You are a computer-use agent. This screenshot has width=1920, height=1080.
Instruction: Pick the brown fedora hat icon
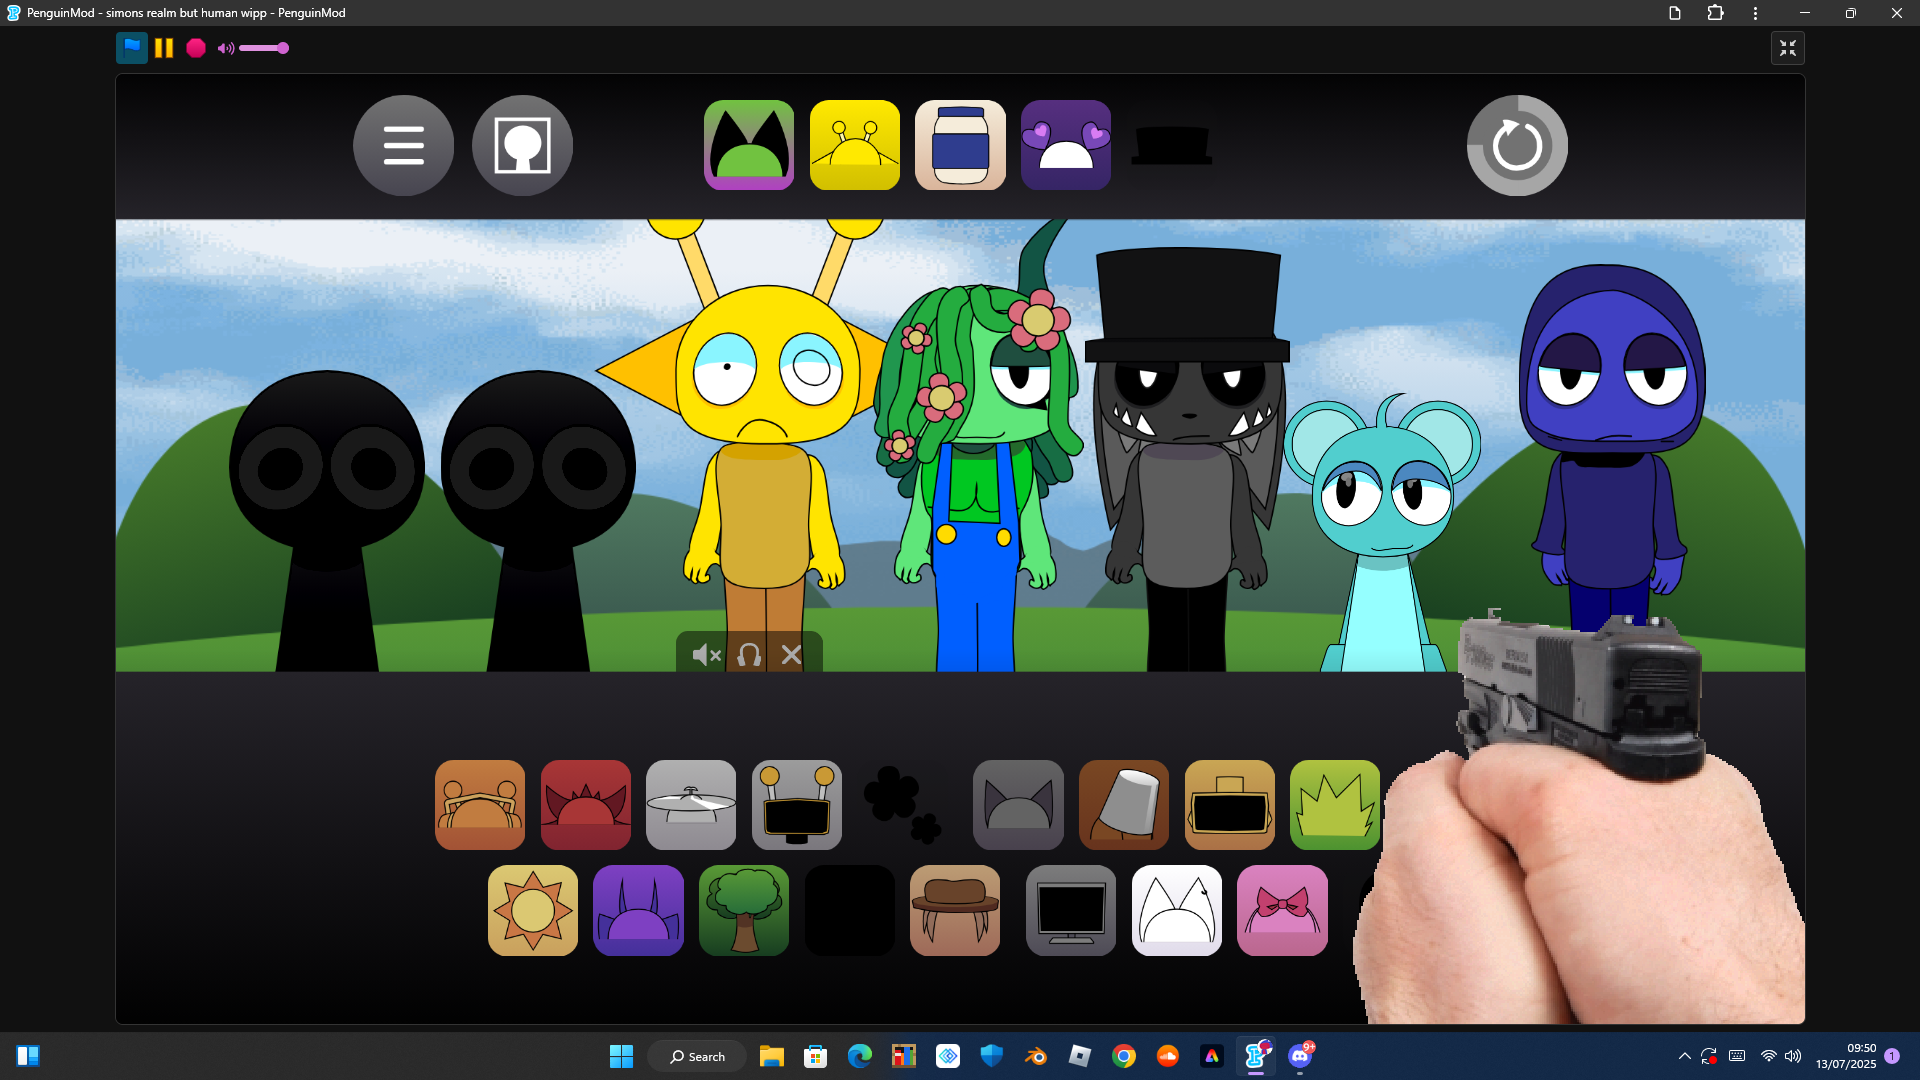point(955,910)
